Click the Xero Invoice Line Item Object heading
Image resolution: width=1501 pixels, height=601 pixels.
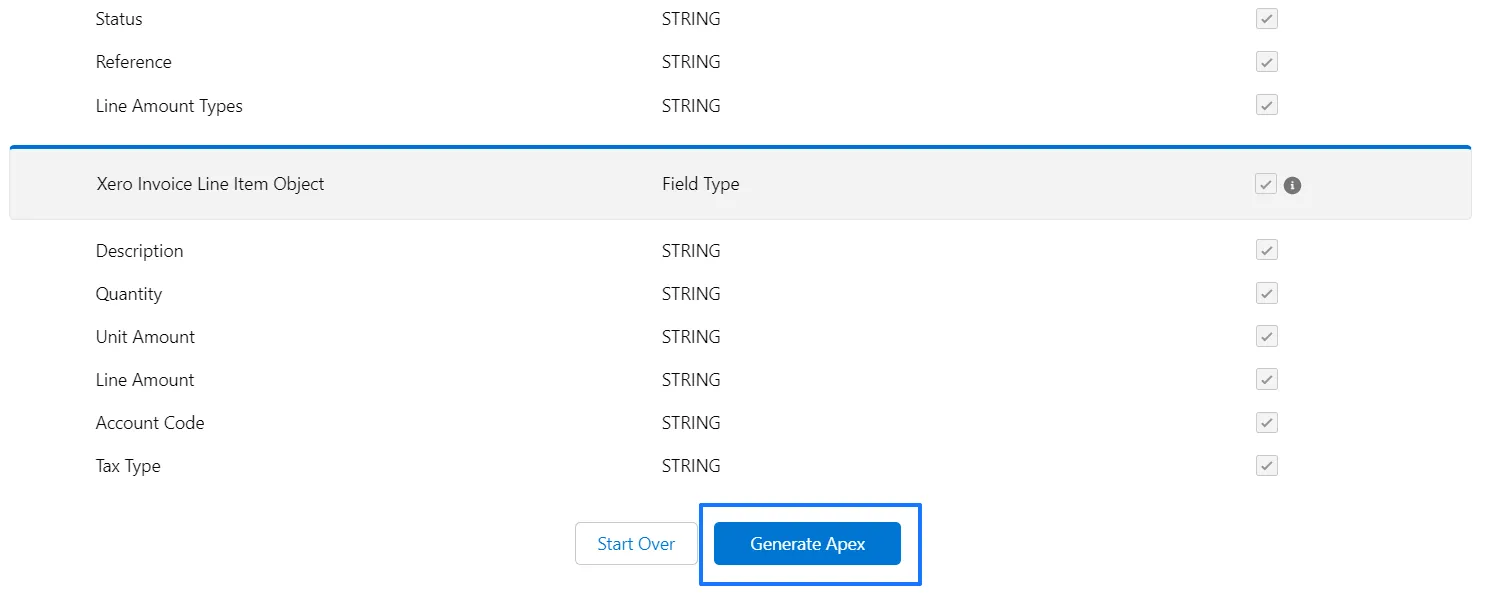point(210,184)
